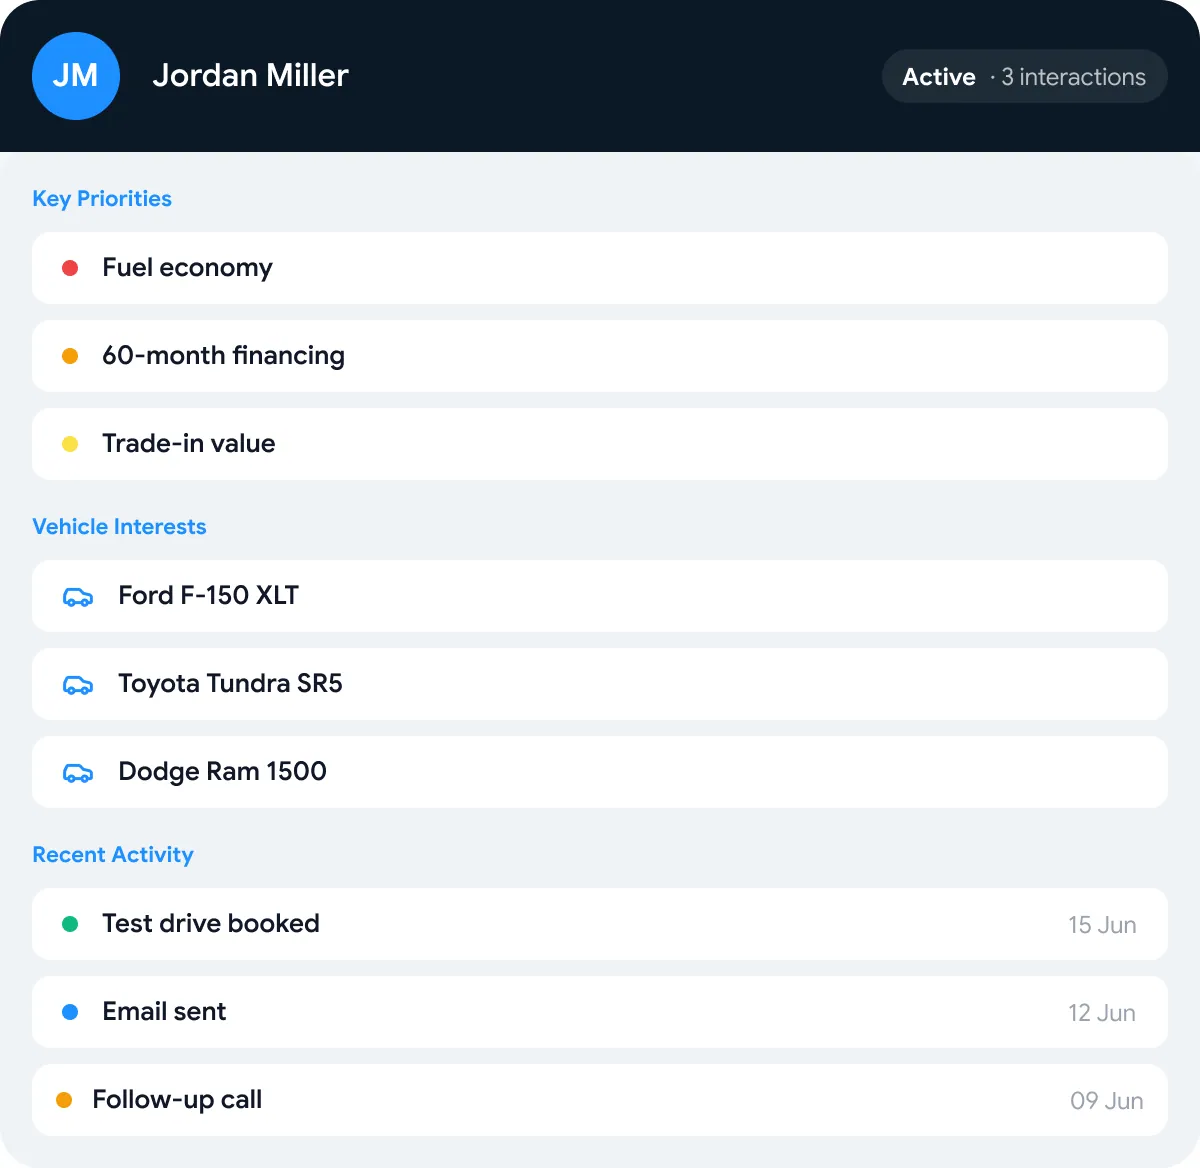Click the red dot beside Fuel economy
This screenshot has height=1168, width=1200.
click(70, 268)
